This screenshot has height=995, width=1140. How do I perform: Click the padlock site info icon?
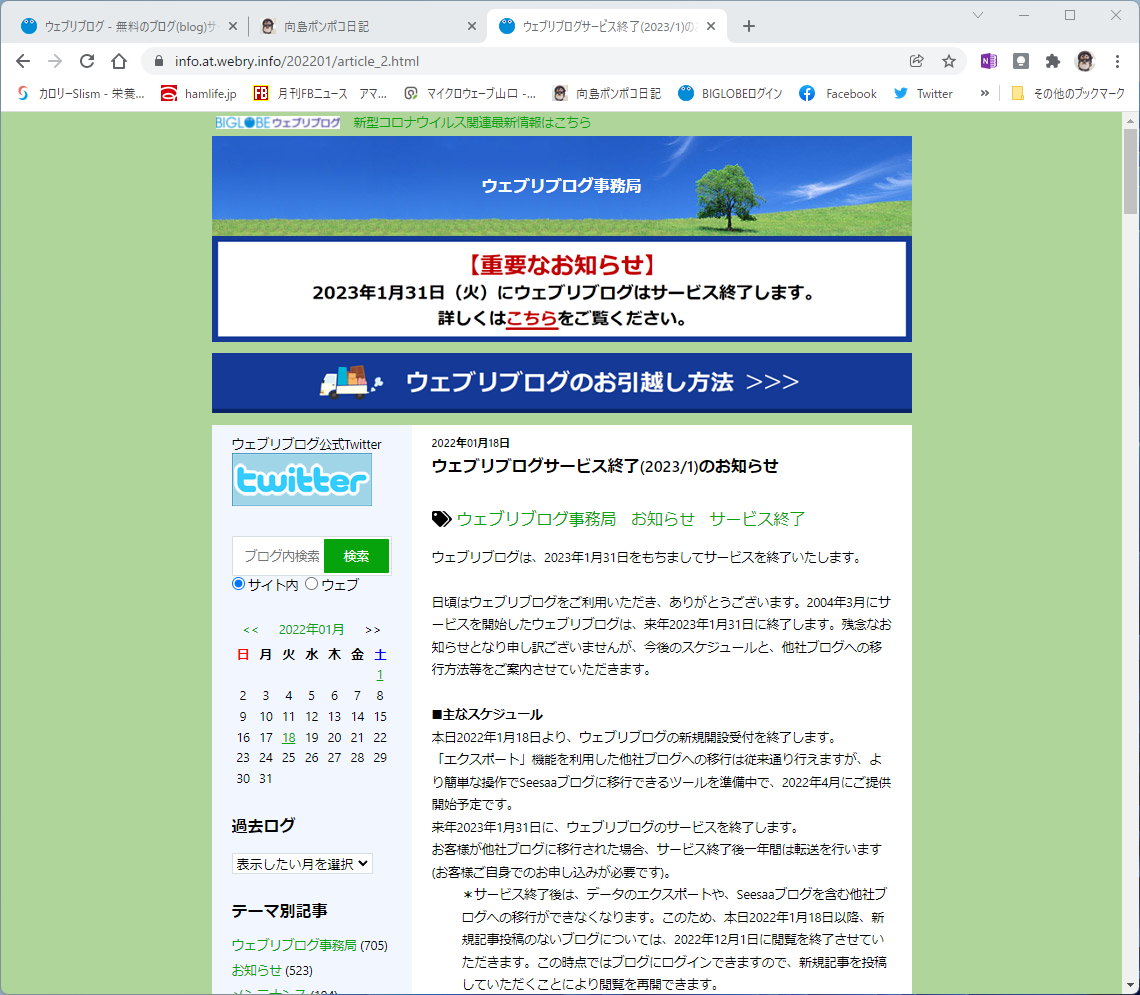point(158,61)
